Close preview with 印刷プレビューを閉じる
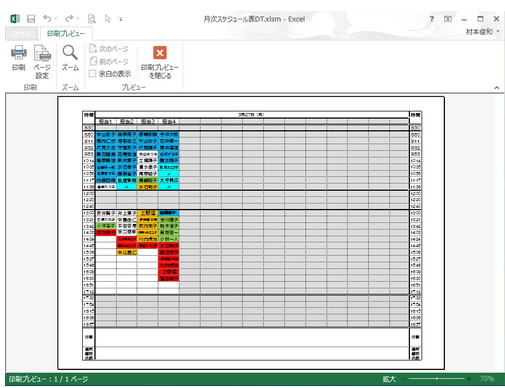Viewport: 505px width, 388px height. (x=160, y=63)
